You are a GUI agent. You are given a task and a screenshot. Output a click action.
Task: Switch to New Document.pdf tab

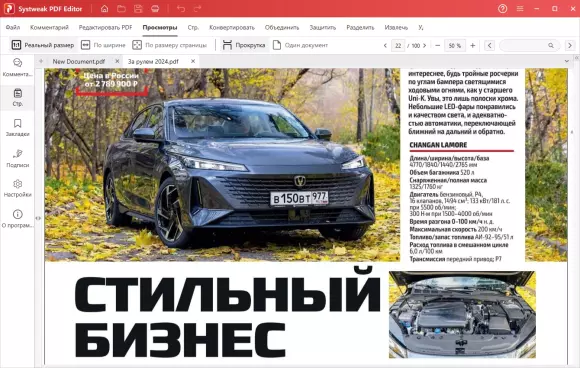(x=79, y=61)
